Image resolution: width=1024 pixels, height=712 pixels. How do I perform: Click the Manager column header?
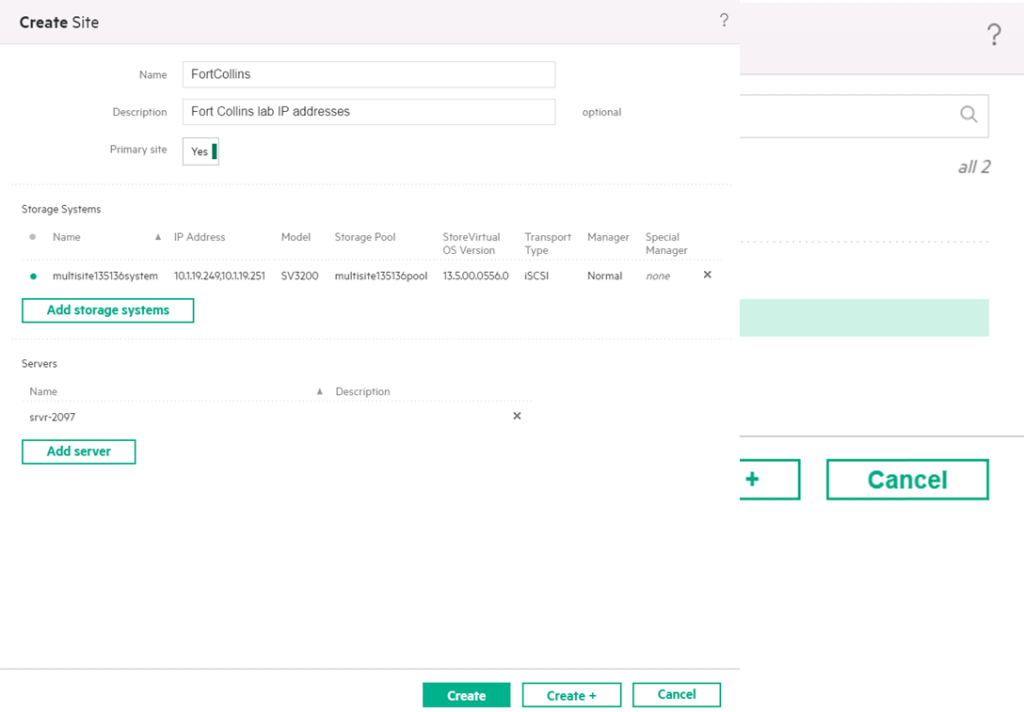(608, 237)
